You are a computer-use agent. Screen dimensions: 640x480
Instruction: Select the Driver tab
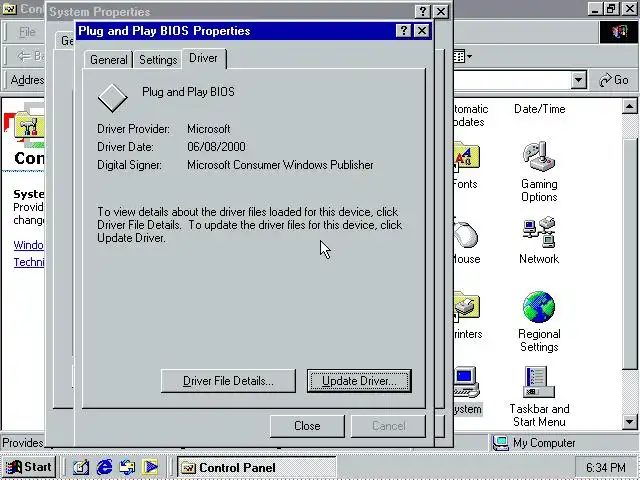[x=204, y=58]
